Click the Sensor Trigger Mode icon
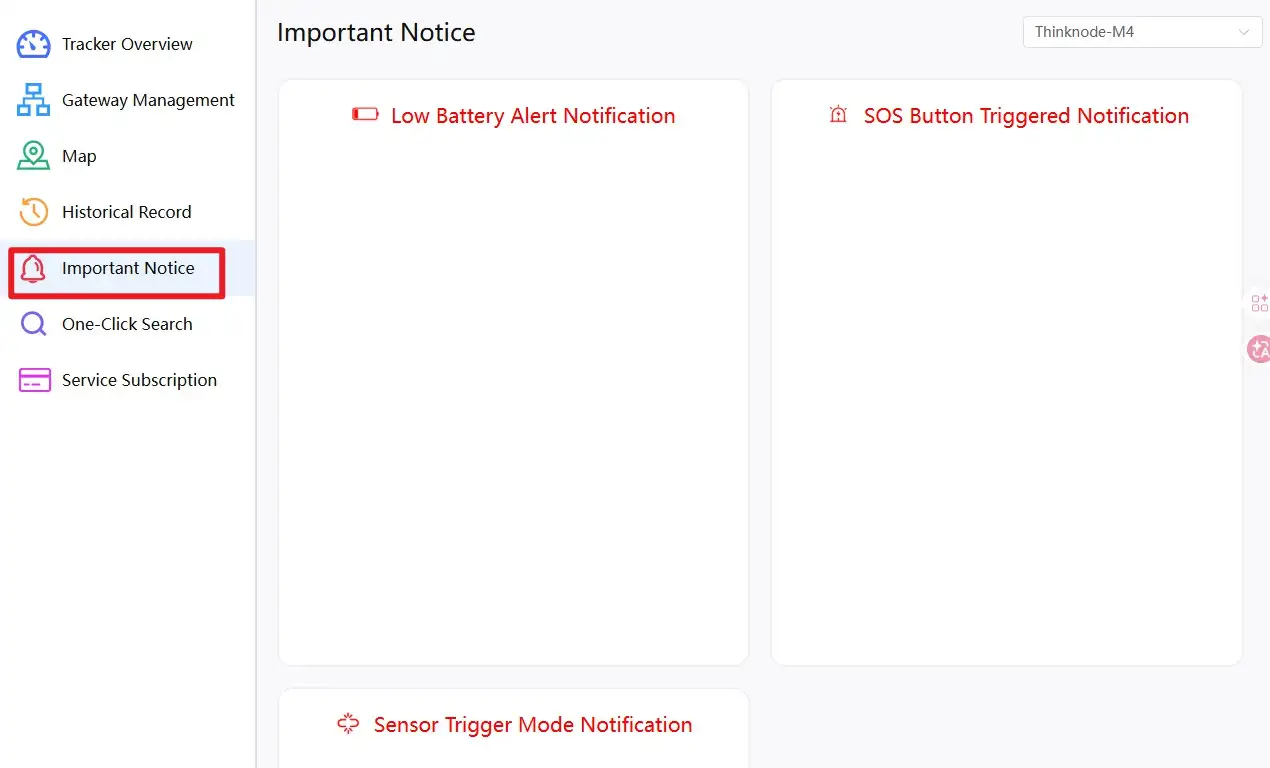Screen dimensions: 1270x768 (348, 724)
